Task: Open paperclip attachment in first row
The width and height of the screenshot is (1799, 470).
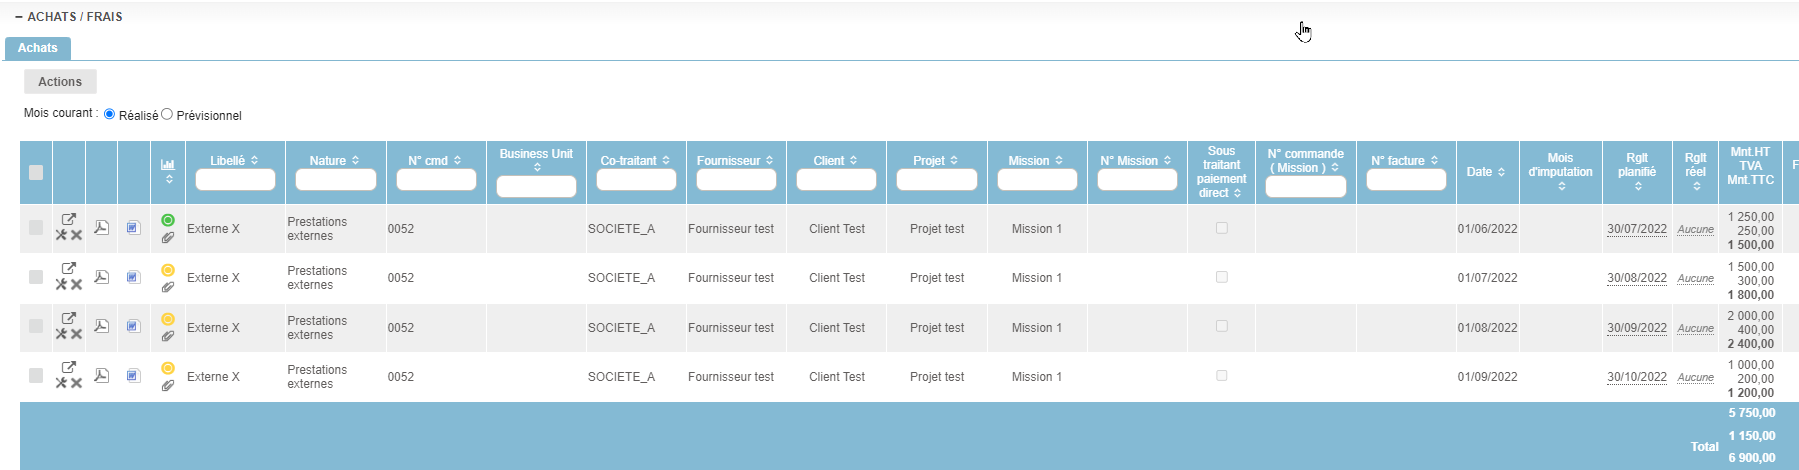Action: [x=167, y=238]
